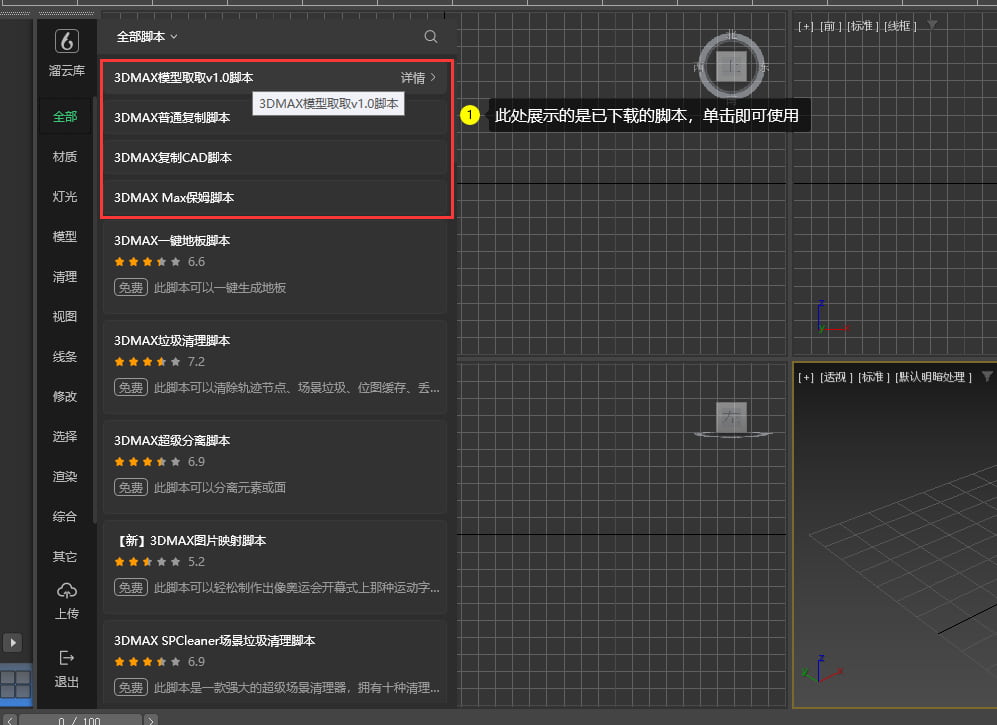Select the 材质 category tab
Image resolution: width=997 pixels, height=725 pixels.
tap(65, 156)
